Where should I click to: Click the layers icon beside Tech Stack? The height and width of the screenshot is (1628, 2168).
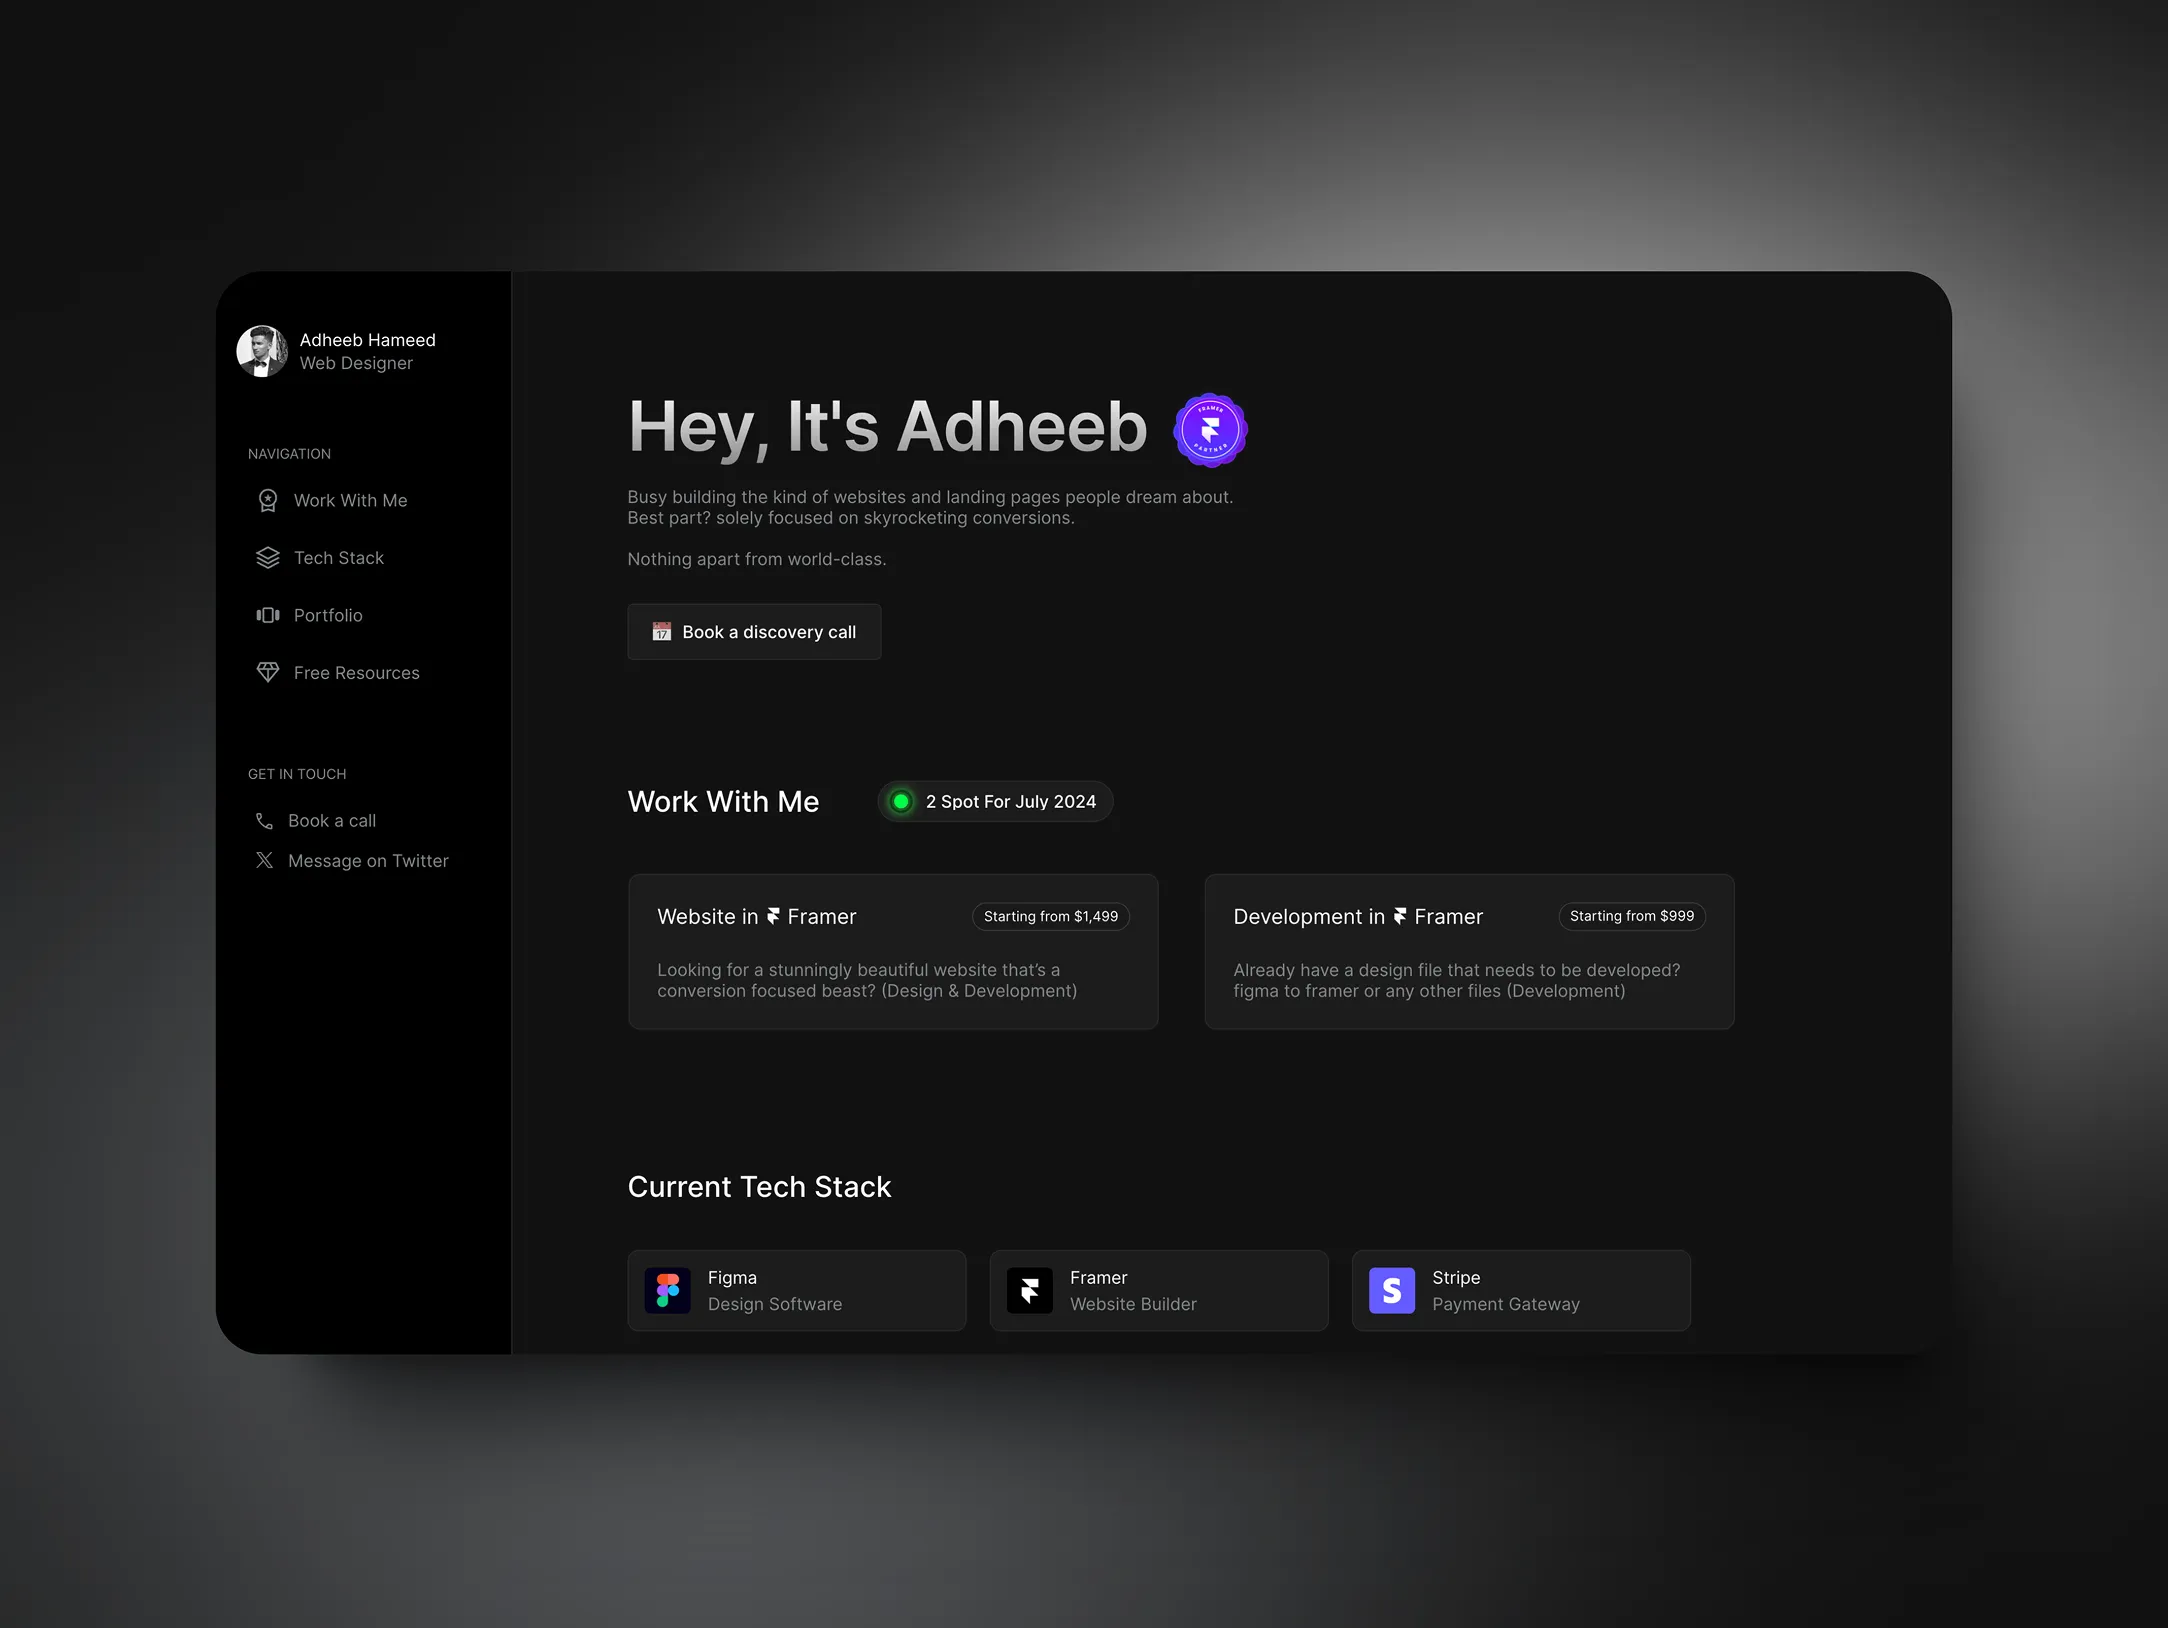pos(268,558)
